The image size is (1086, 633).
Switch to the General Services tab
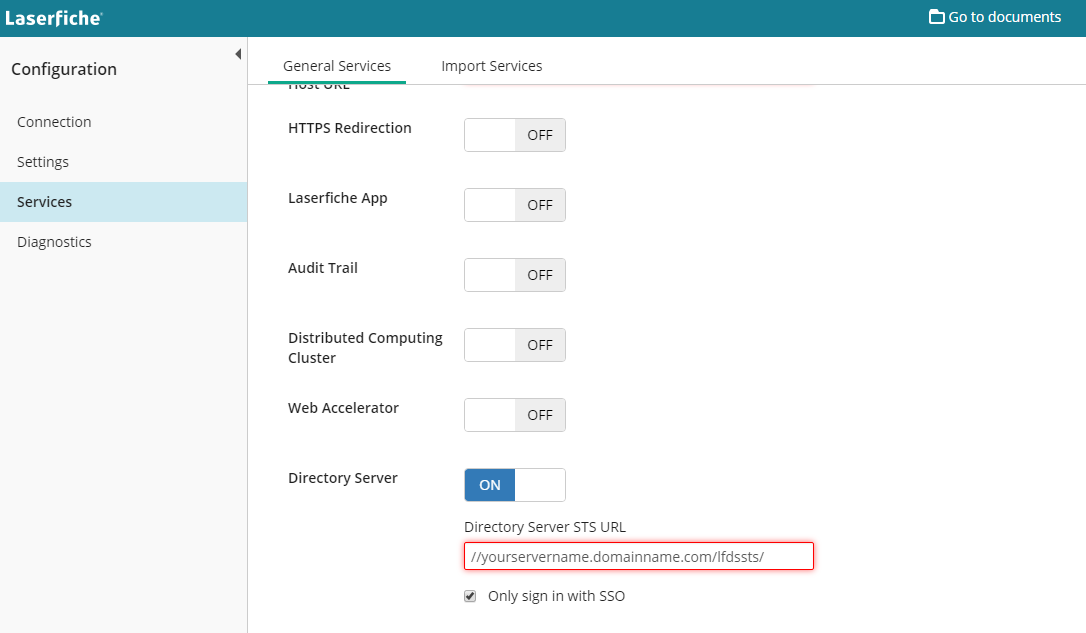(x=337, y=66)
